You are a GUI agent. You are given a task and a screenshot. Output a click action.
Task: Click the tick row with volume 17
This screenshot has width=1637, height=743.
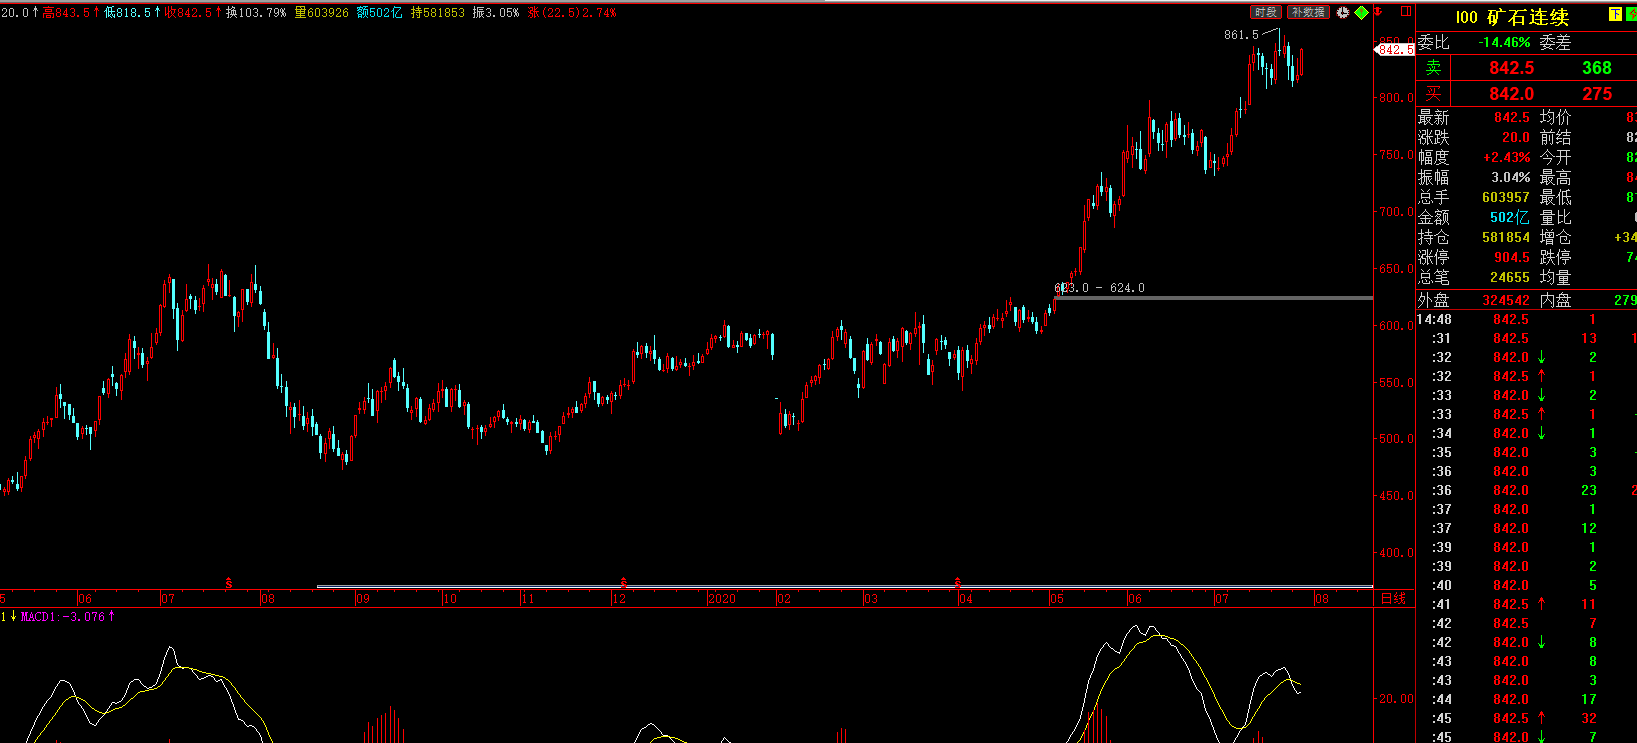[x=1526, y=700]
